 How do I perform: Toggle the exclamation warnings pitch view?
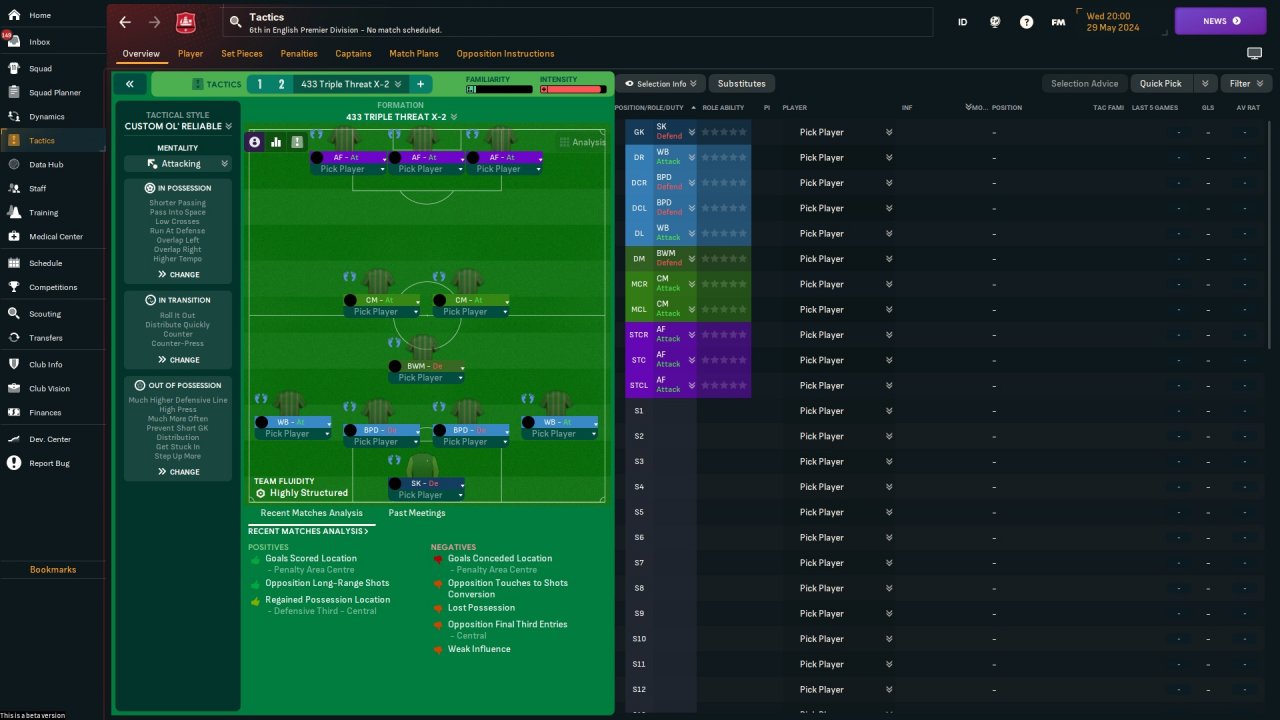[x=297, y=142]
